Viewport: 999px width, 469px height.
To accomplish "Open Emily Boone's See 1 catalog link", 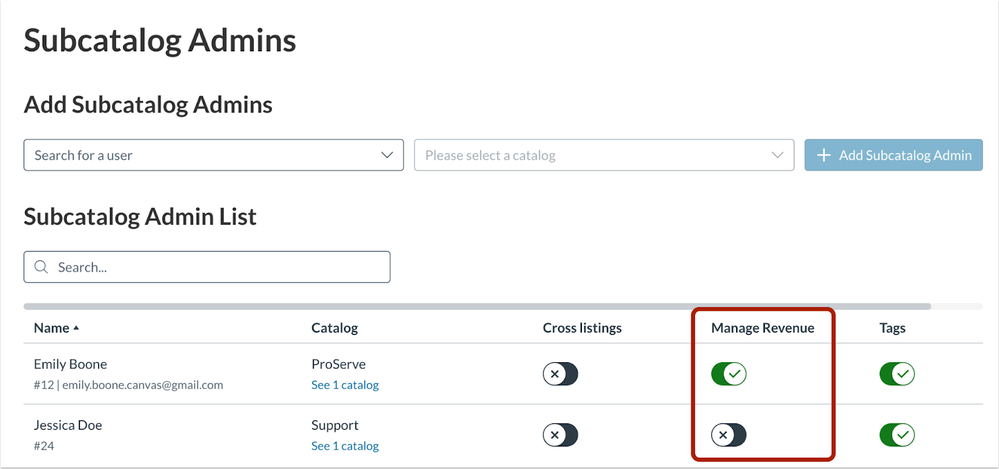I will tap(345, 385).
